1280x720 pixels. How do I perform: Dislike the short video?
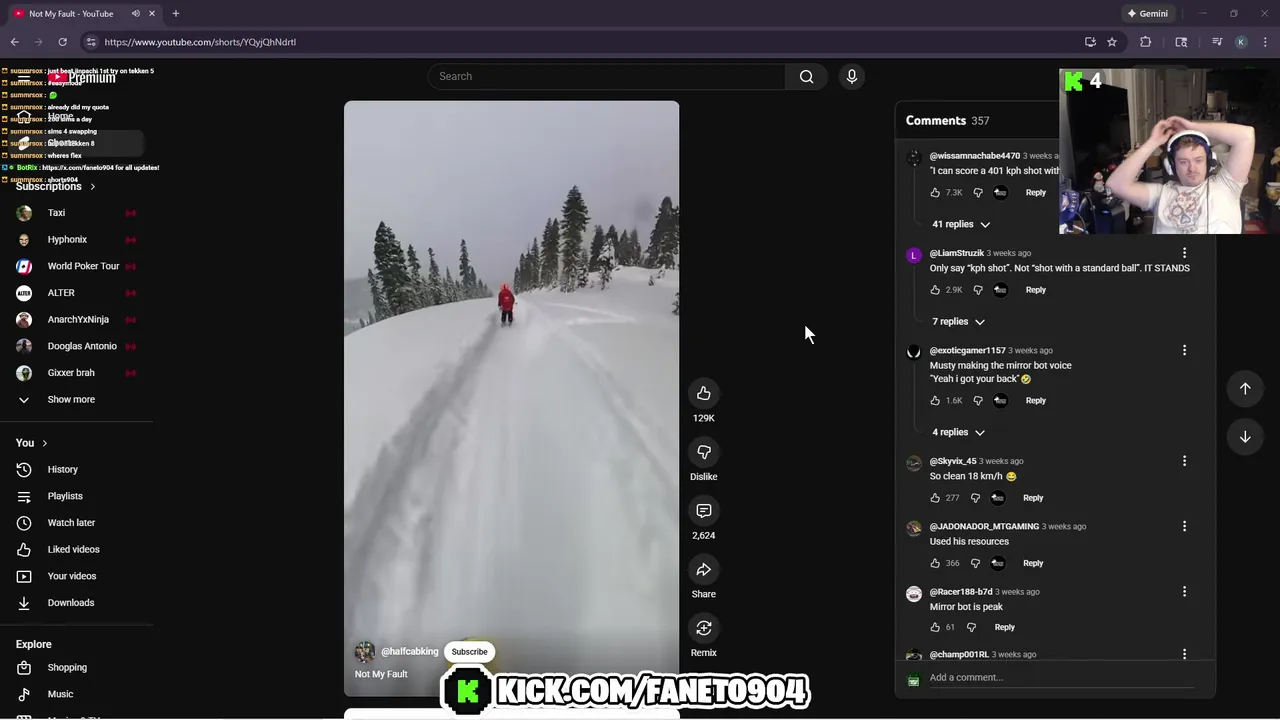[x=704, y=452]
